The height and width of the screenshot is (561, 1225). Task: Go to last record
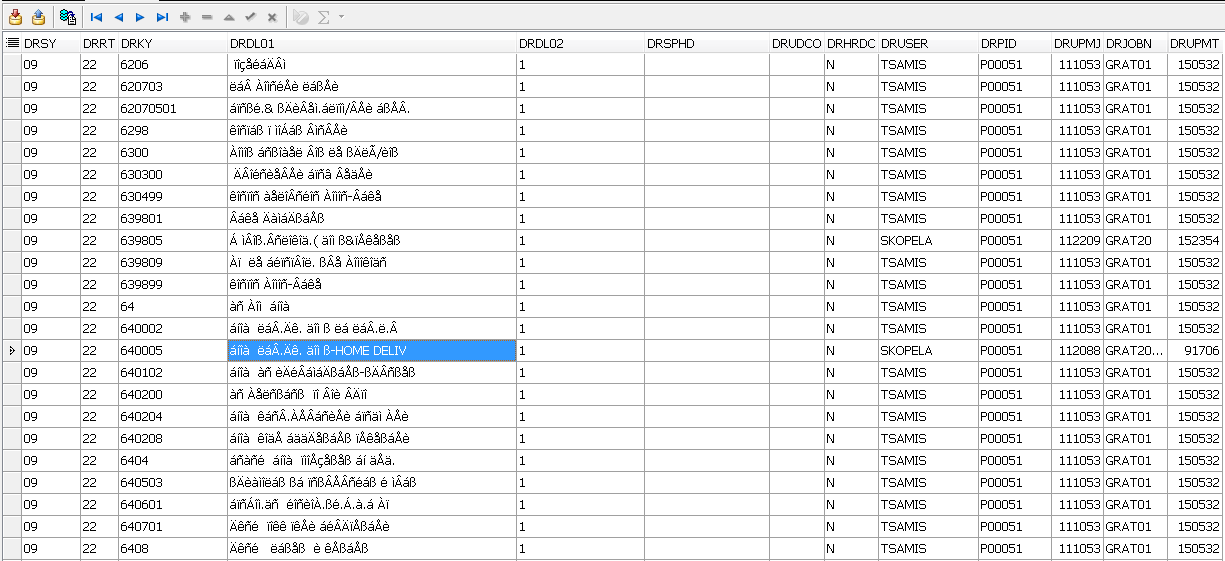[x=162, y=17]
